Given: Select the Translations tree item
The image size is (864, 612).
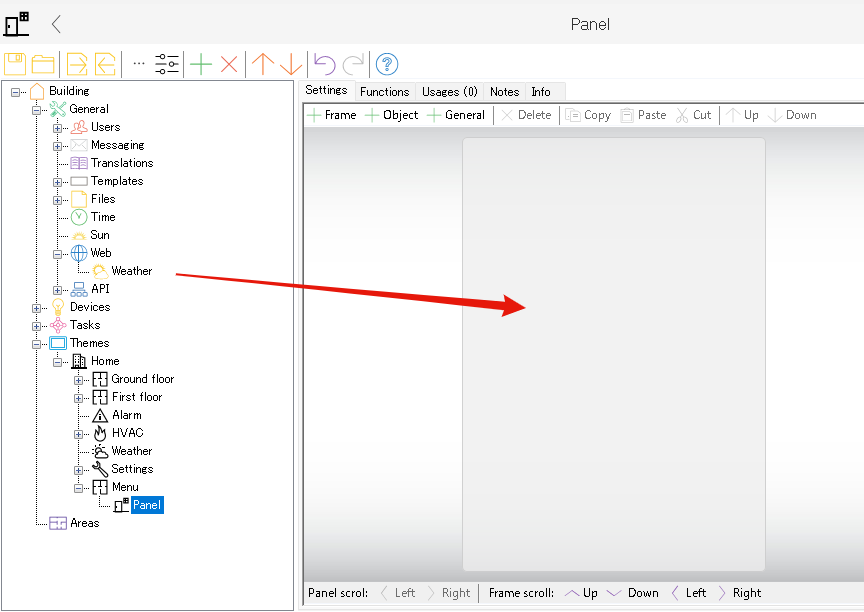Looking at the screenshot, I should (122, 163).
